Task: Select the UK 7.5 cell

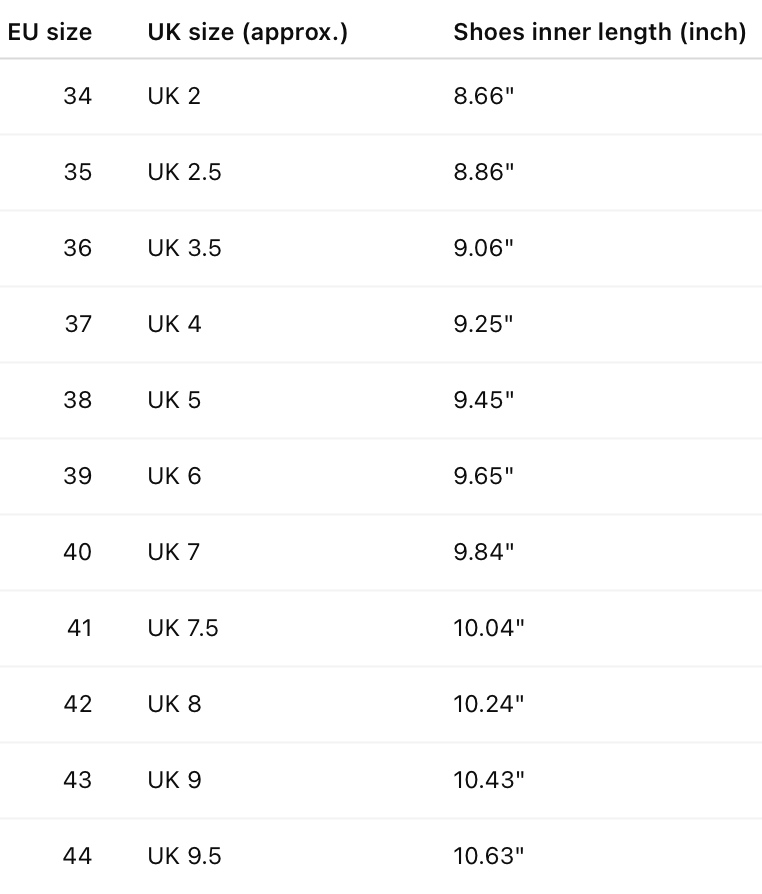Action: (183, 628)
